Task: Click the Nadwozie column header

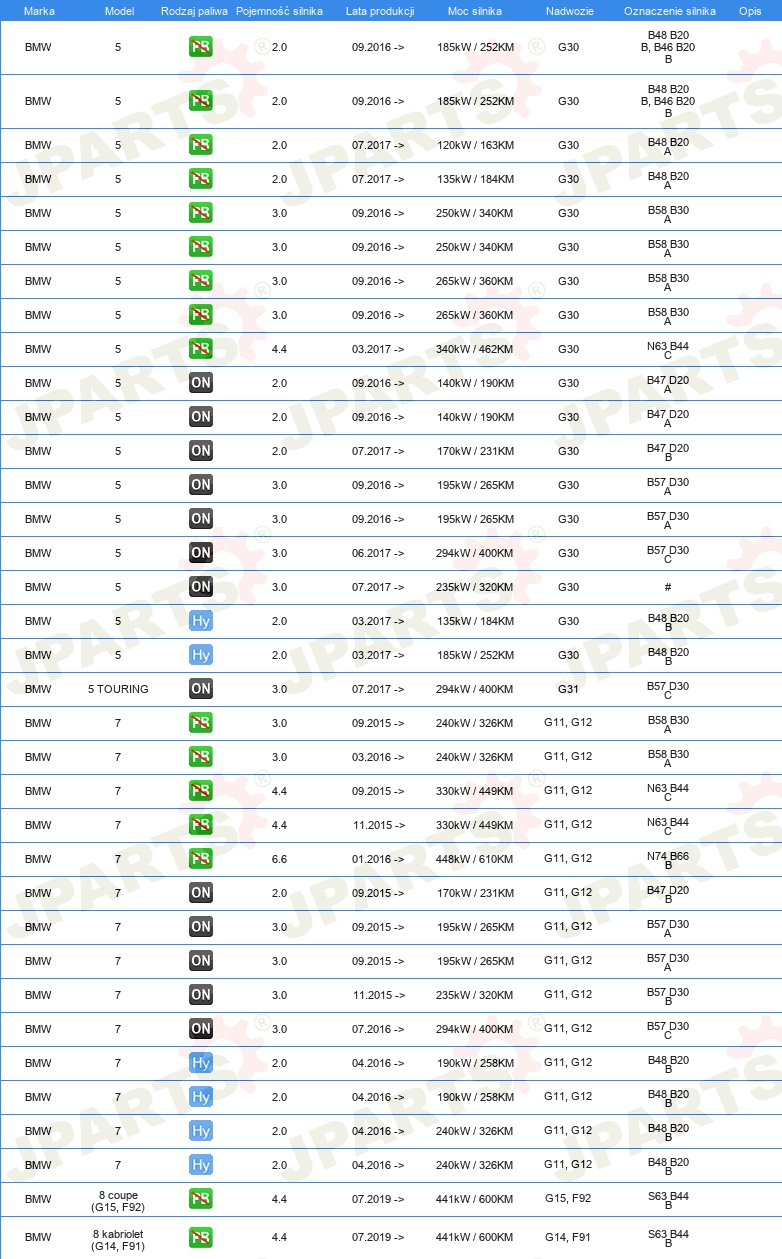Action: tap(568, 11)
